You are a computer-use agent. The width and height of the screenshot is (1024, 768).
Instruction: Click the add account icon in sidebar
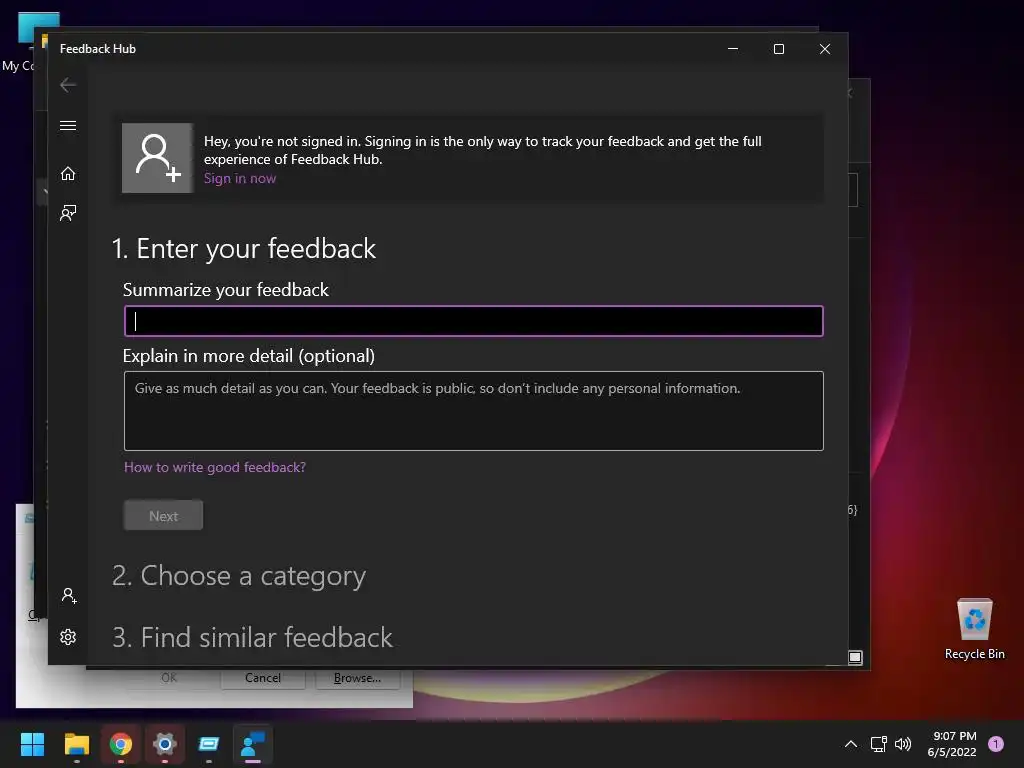click(69, 596)
